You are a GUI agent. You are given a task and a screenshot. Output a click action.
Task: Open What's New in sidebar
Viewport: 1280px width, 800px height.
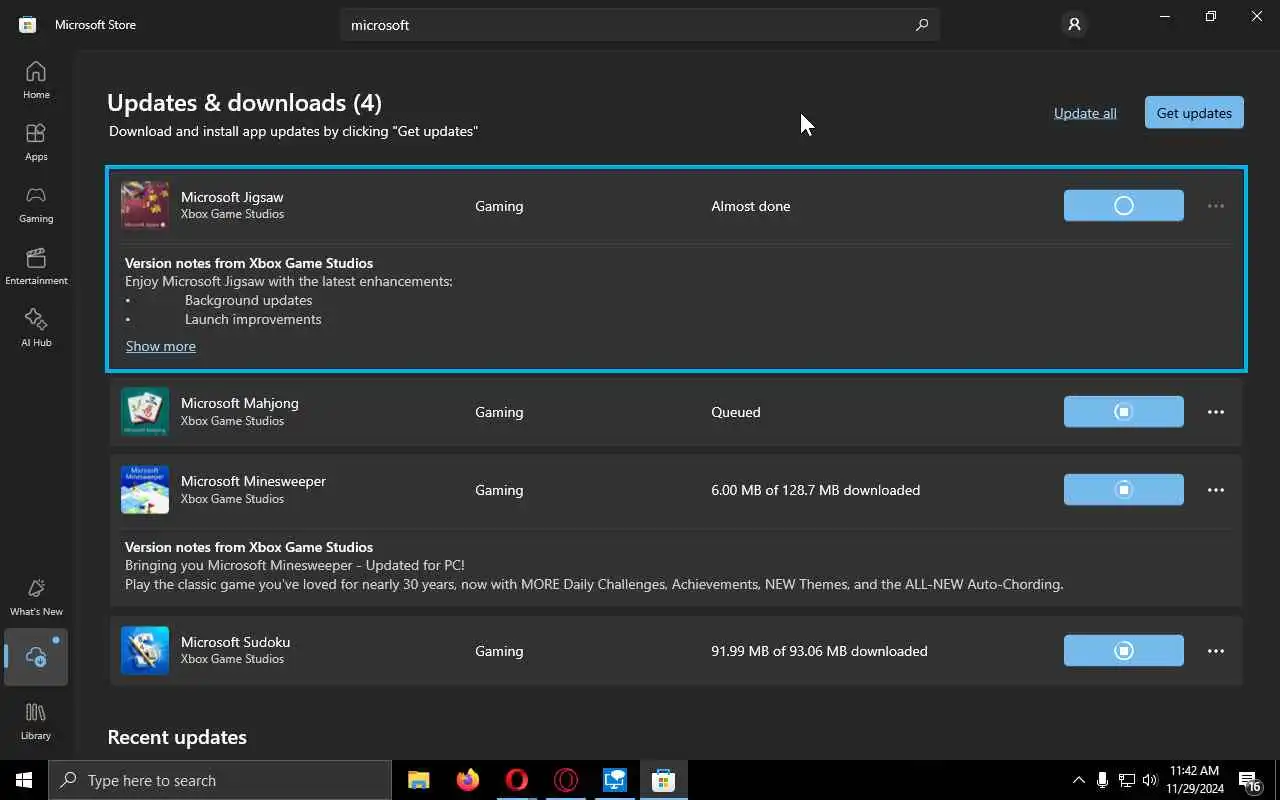[36, 597]
